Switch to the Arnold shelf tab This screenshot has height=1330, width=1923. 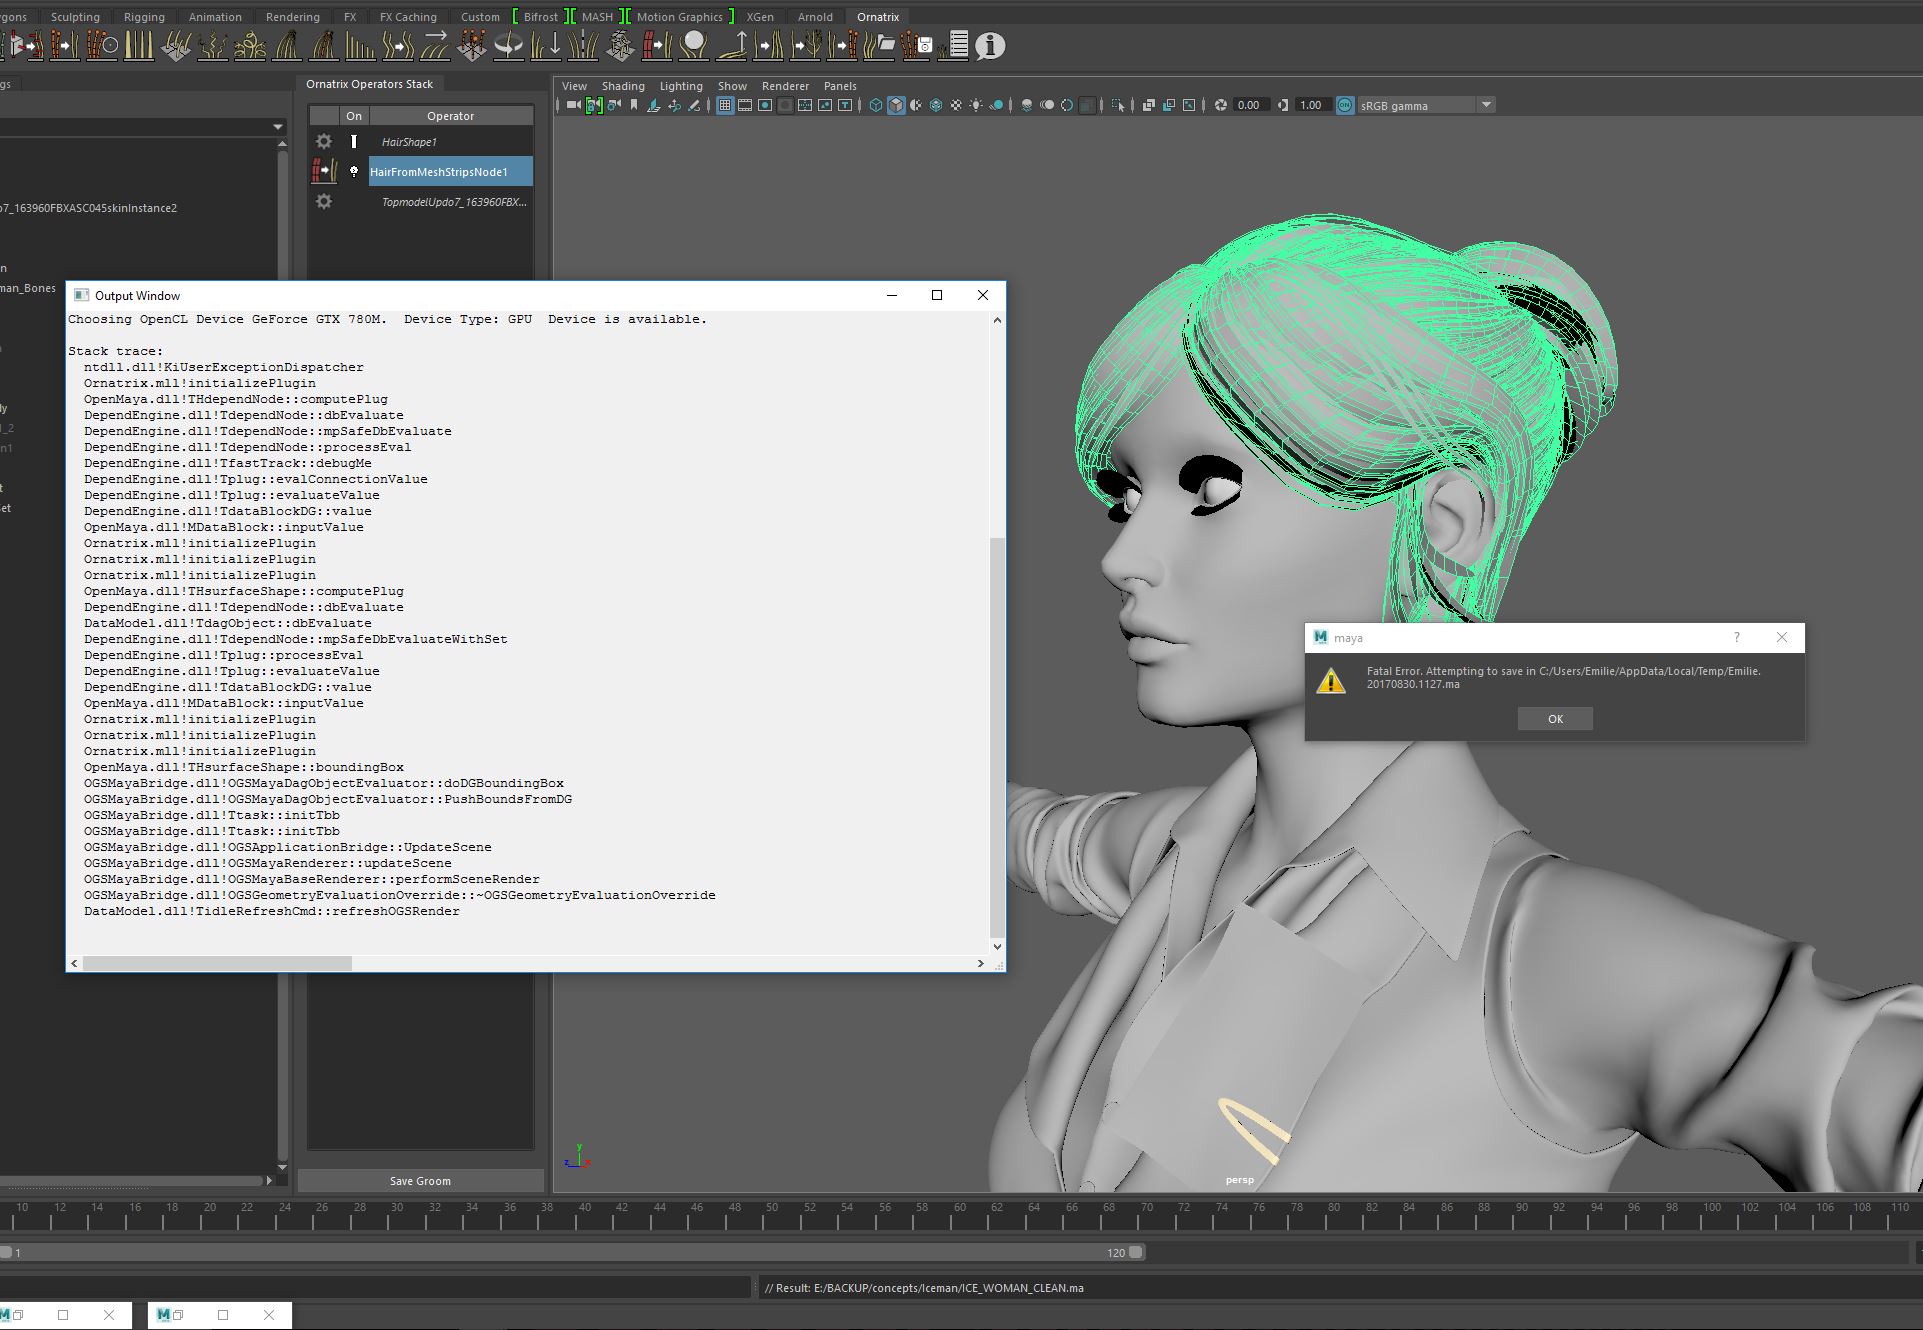814,17
